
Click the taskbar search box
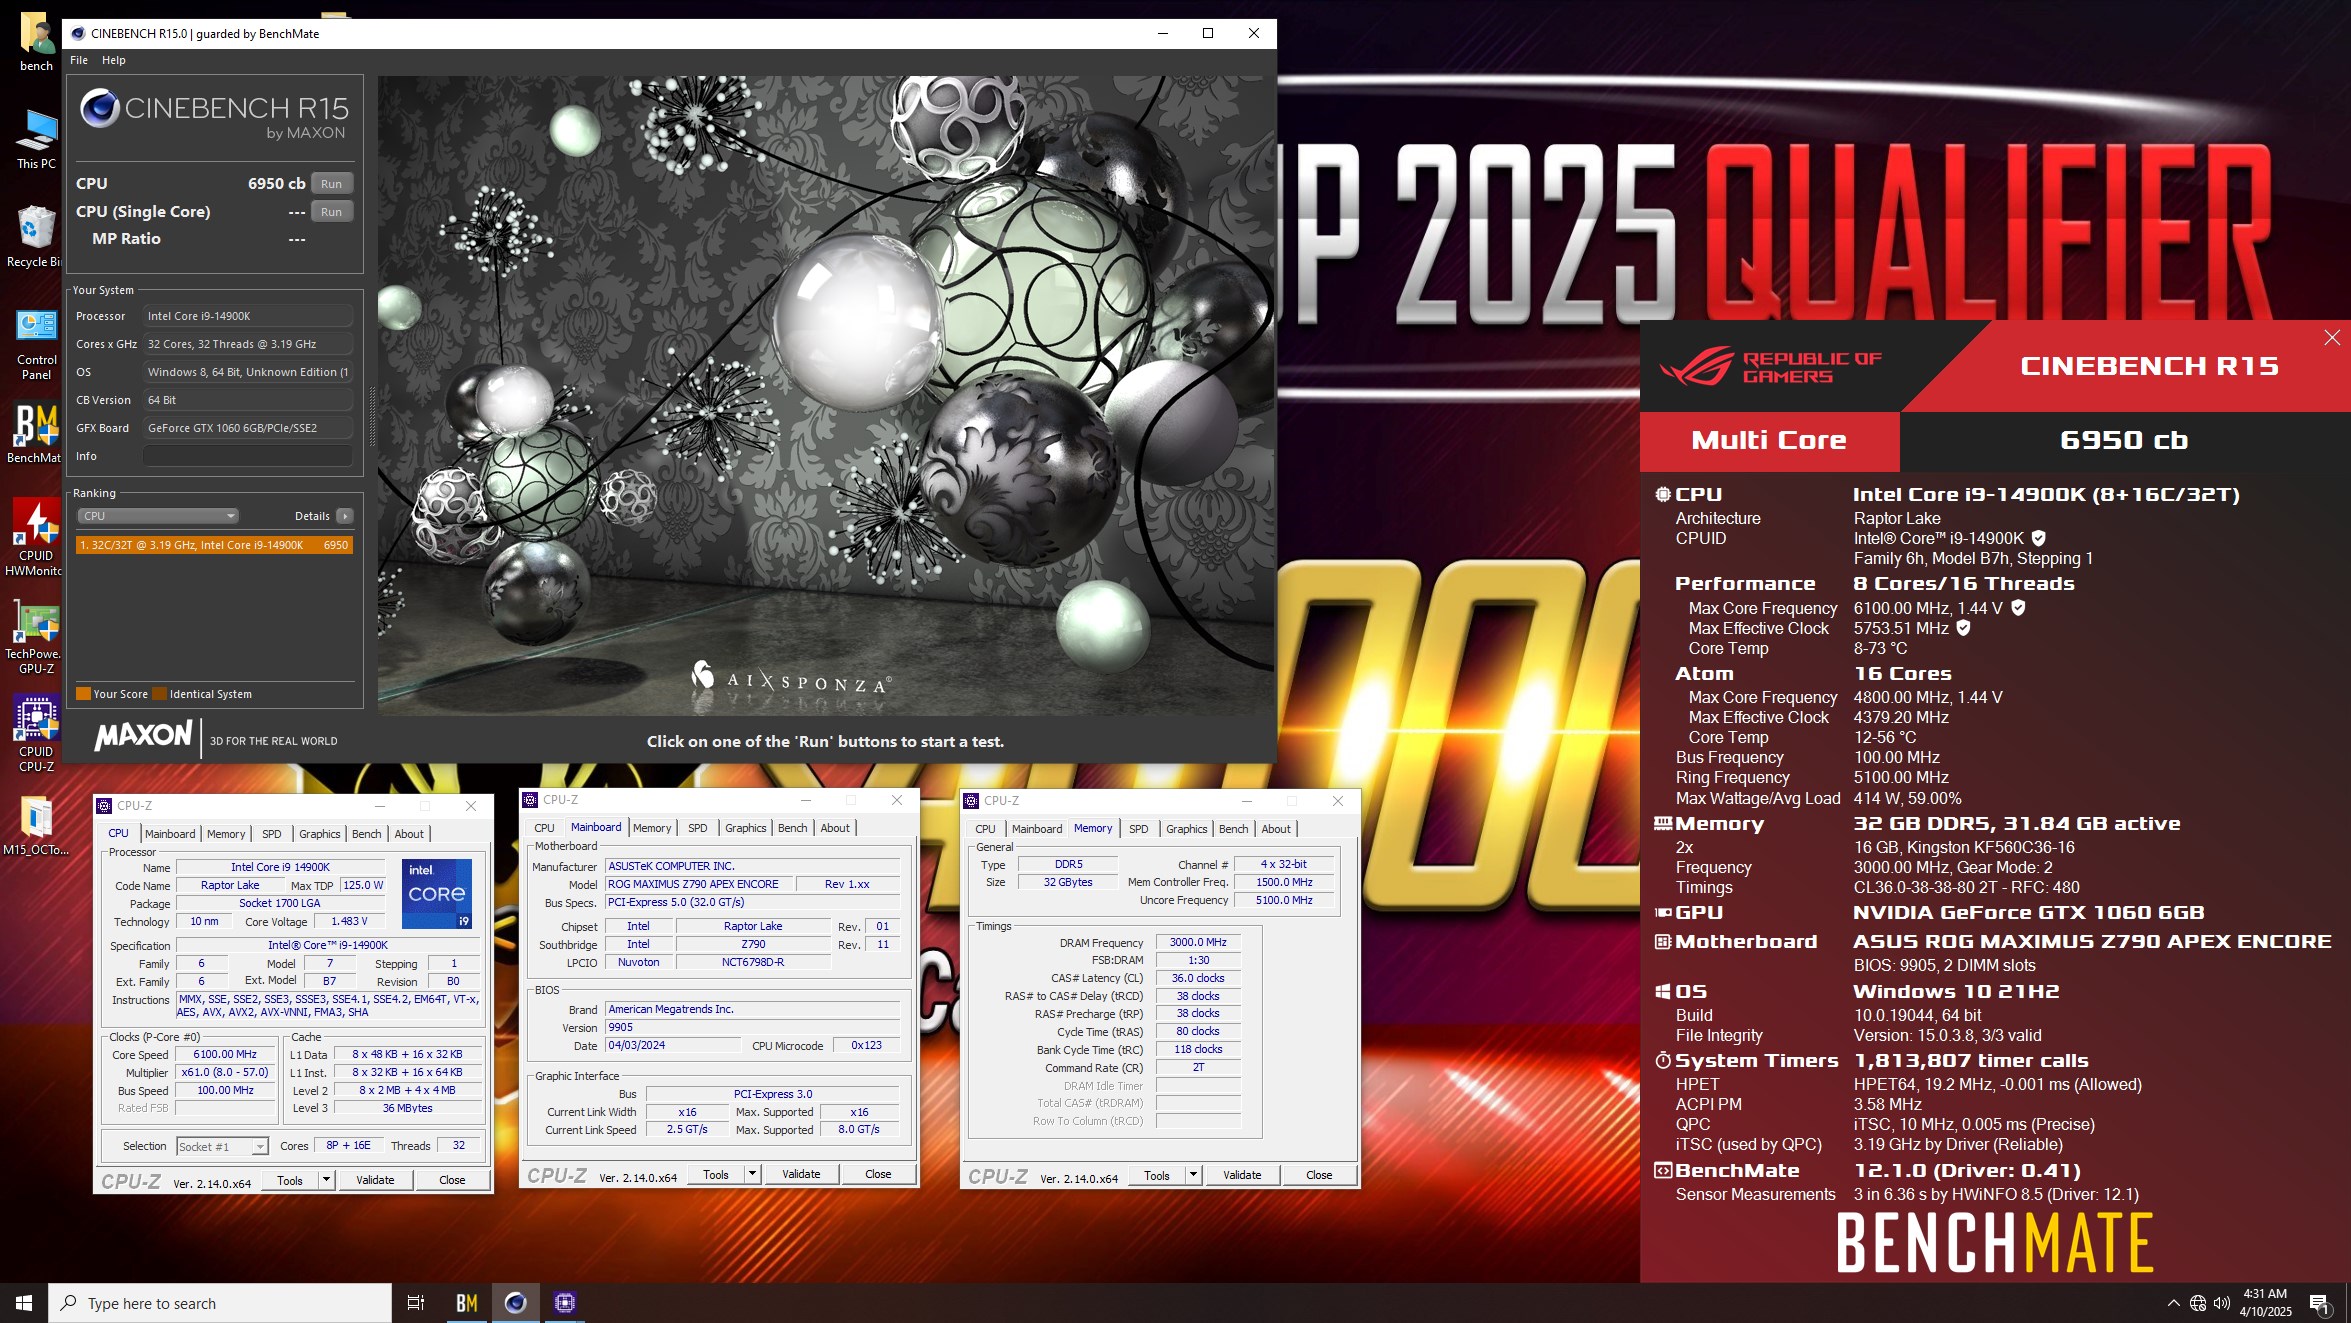point(220,1303)
